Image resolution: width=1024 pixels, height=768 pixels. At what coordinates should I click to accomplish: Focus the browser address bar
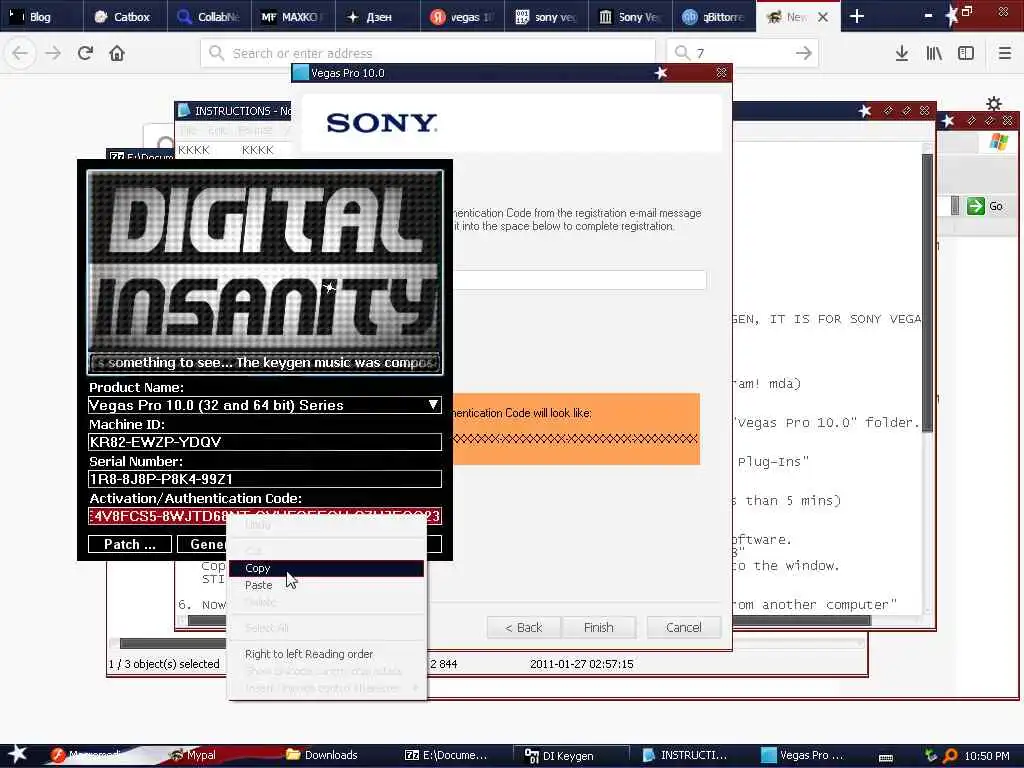coord(428,53)
